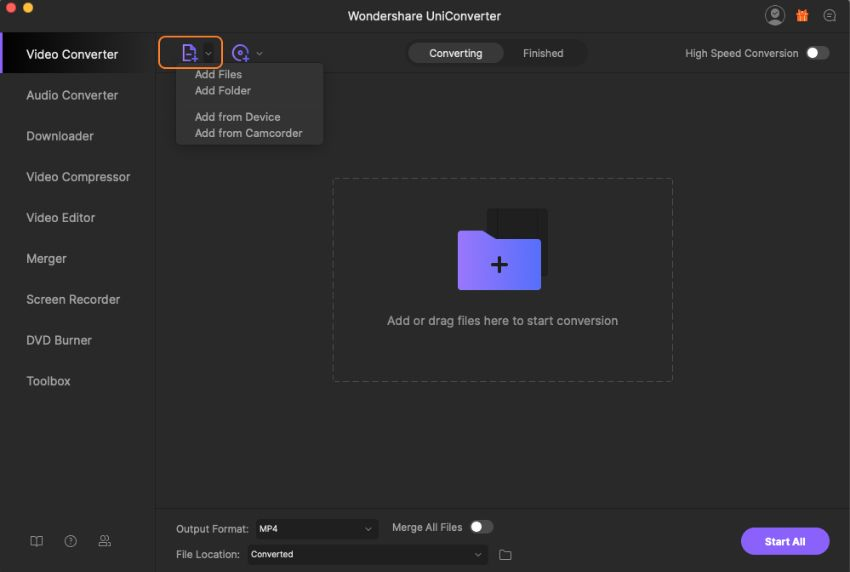Open DVD Burner in sidebar
Viewport: 850px width, 572px height.
[59, 340]
